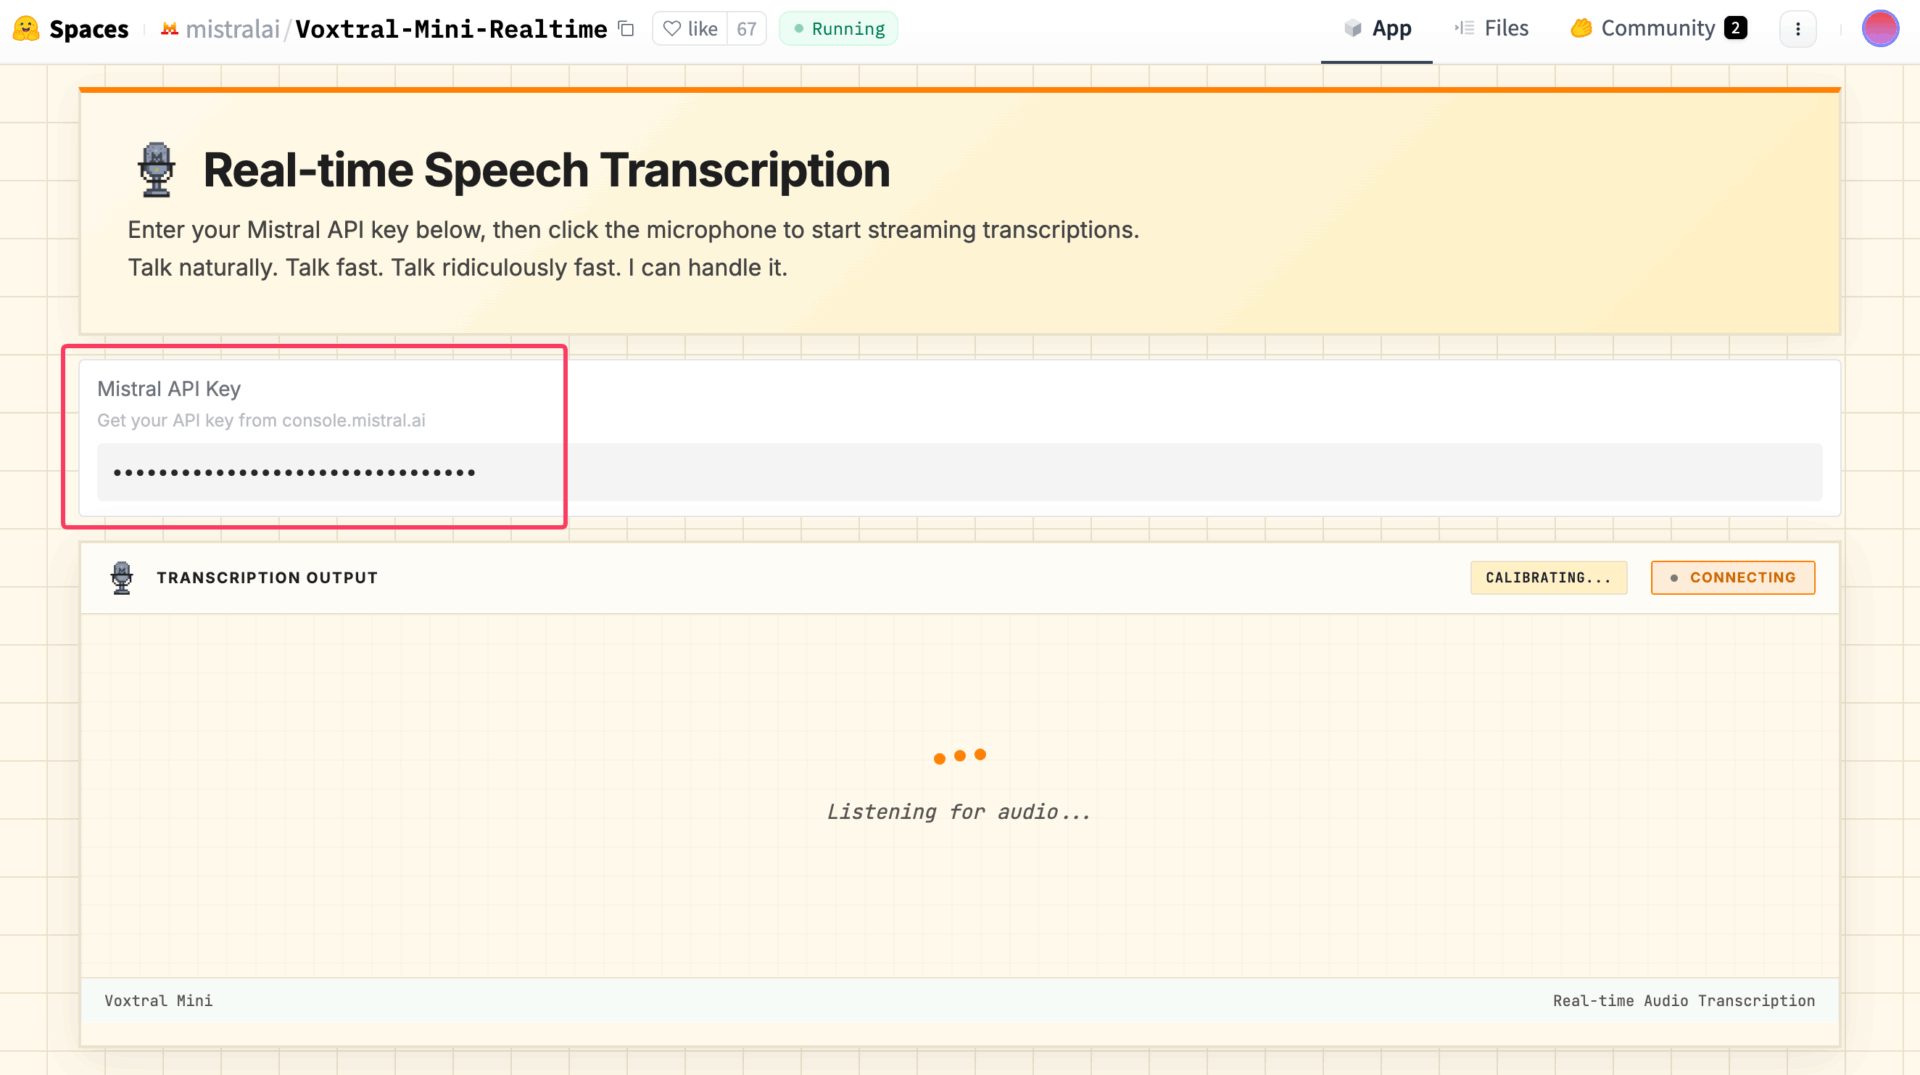The height and width of the screenshot is (1075, 1920).
Task: Copy the space name with copy icon
Action: (626, 29)
